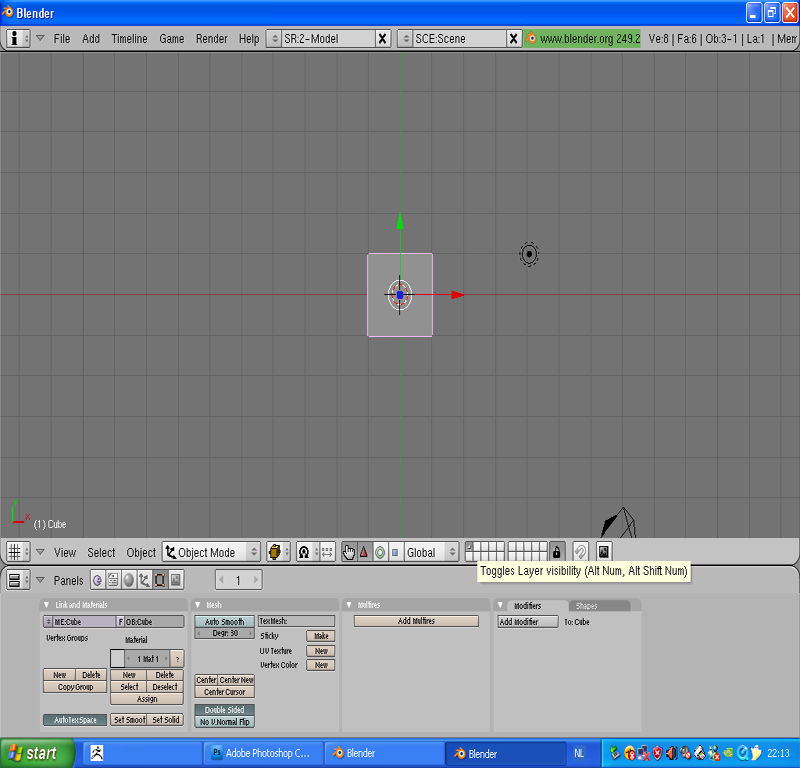This screenshot has width=800, height=768.
Task: Open the Global orientation dropdown
Action: coord(431,552)
